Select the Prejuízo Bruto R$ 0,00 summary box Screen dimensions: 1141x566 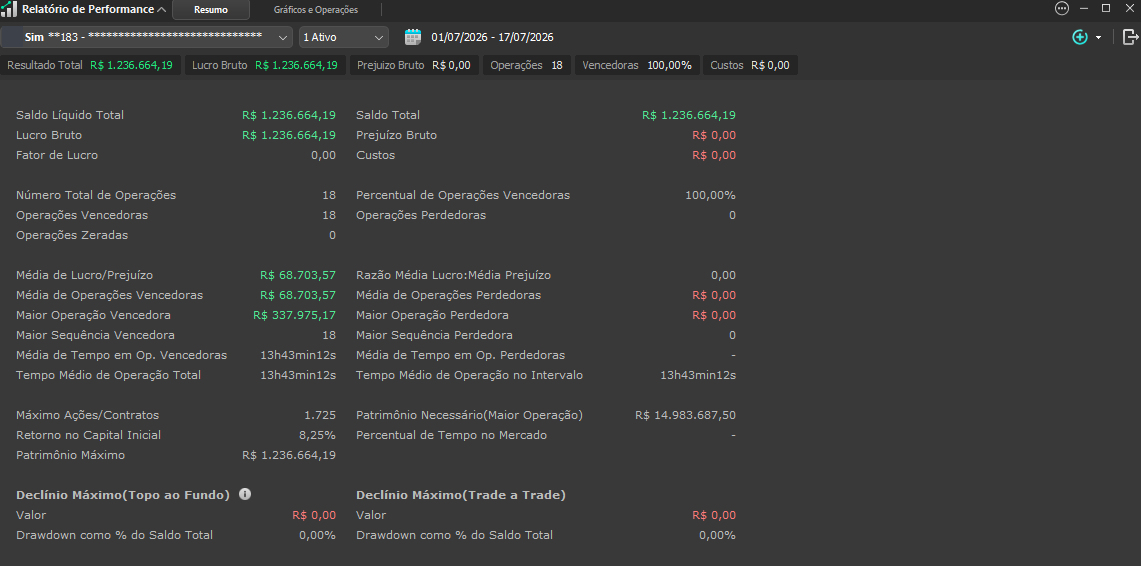point(414,65)
